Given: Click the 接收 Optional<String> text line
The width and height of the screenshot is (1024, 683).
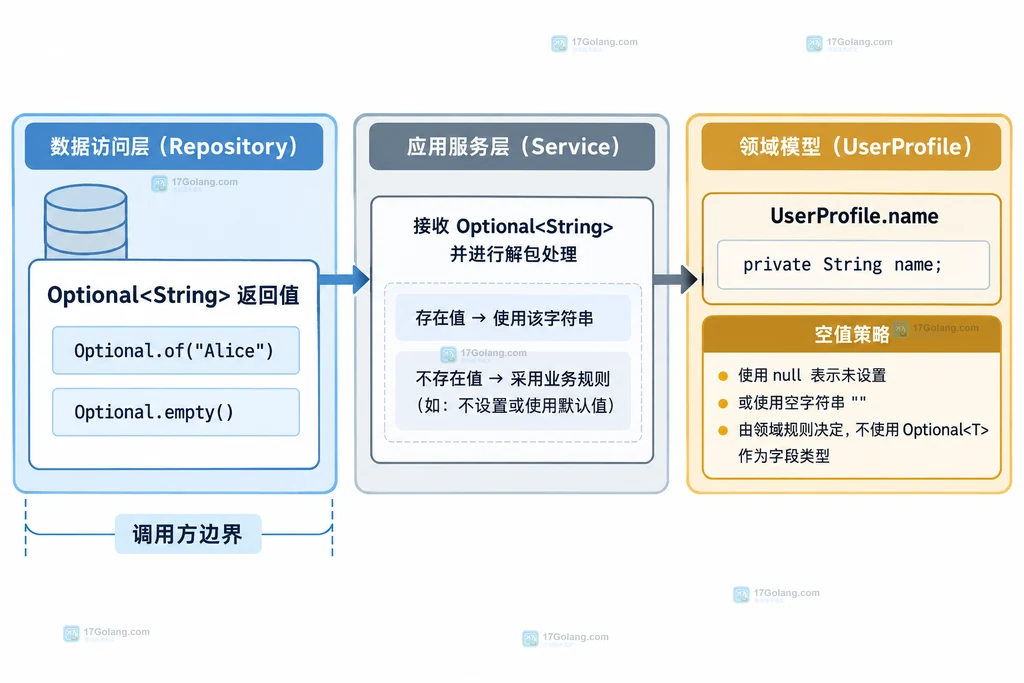Looking at the screenshot, I should (513, 227).
